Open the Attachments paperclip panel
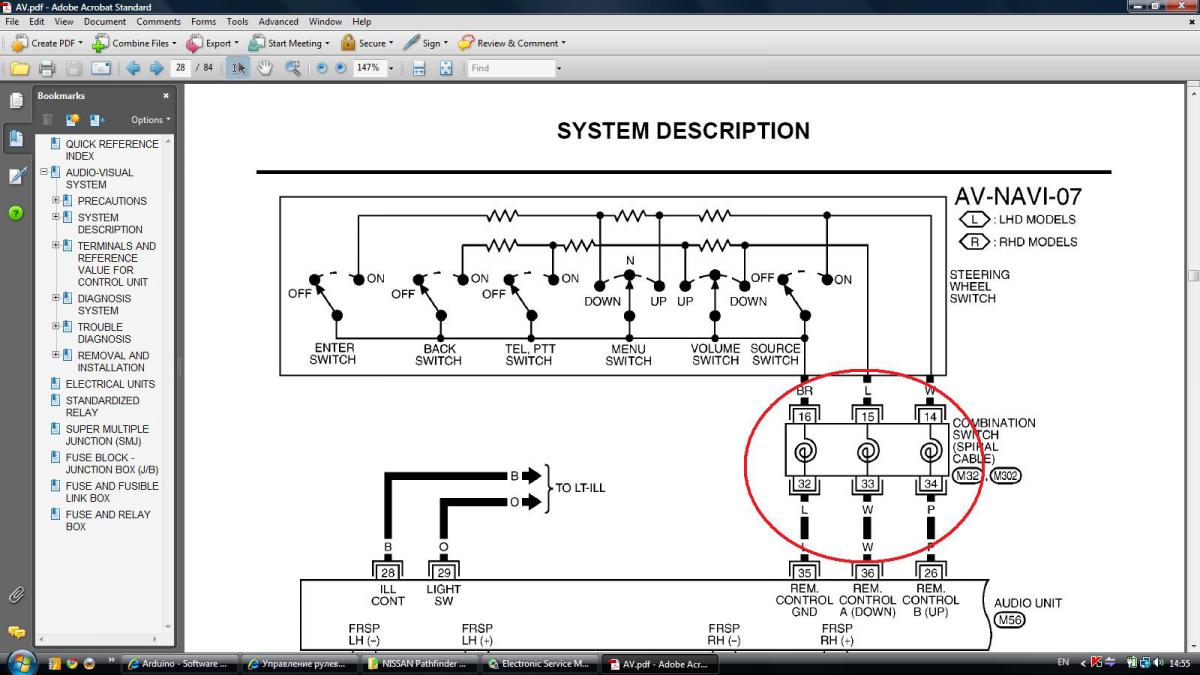Image resolution: width=1200 pixels, height=675 pixels. point(16,595)
